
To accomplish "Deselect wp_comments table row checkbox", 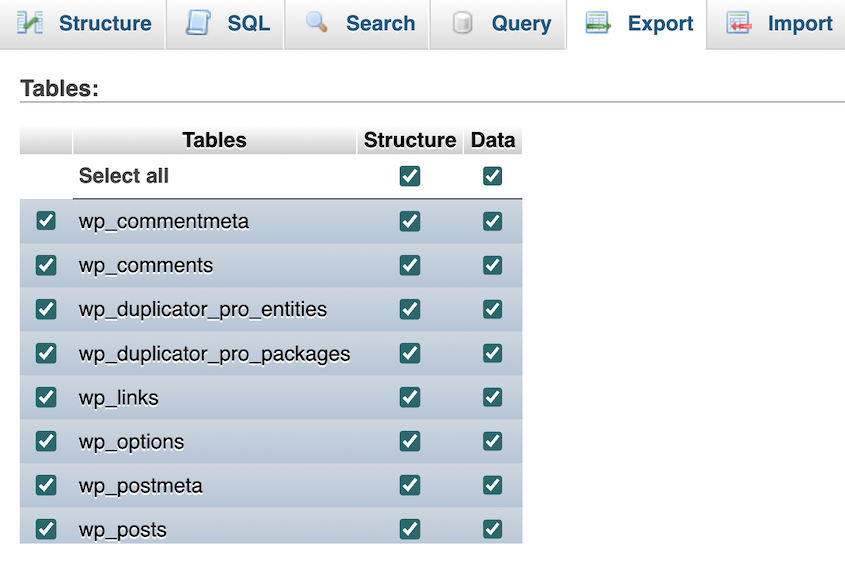I will 46,265.
